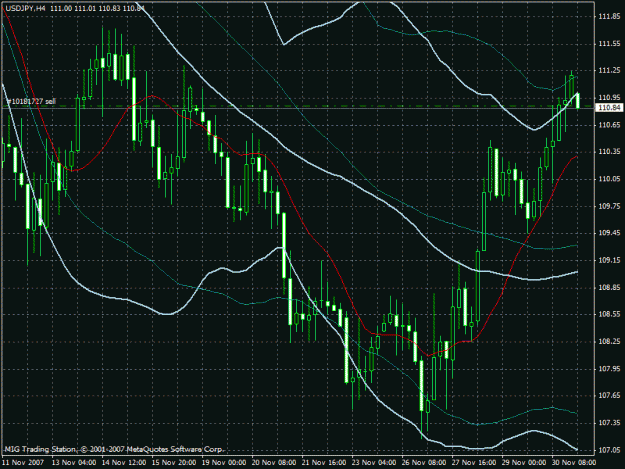Image resolution: width=625 pixels, height=469 pixels.
Task: Click the 110.05 price axis label
Action: [x=609, y=179]
